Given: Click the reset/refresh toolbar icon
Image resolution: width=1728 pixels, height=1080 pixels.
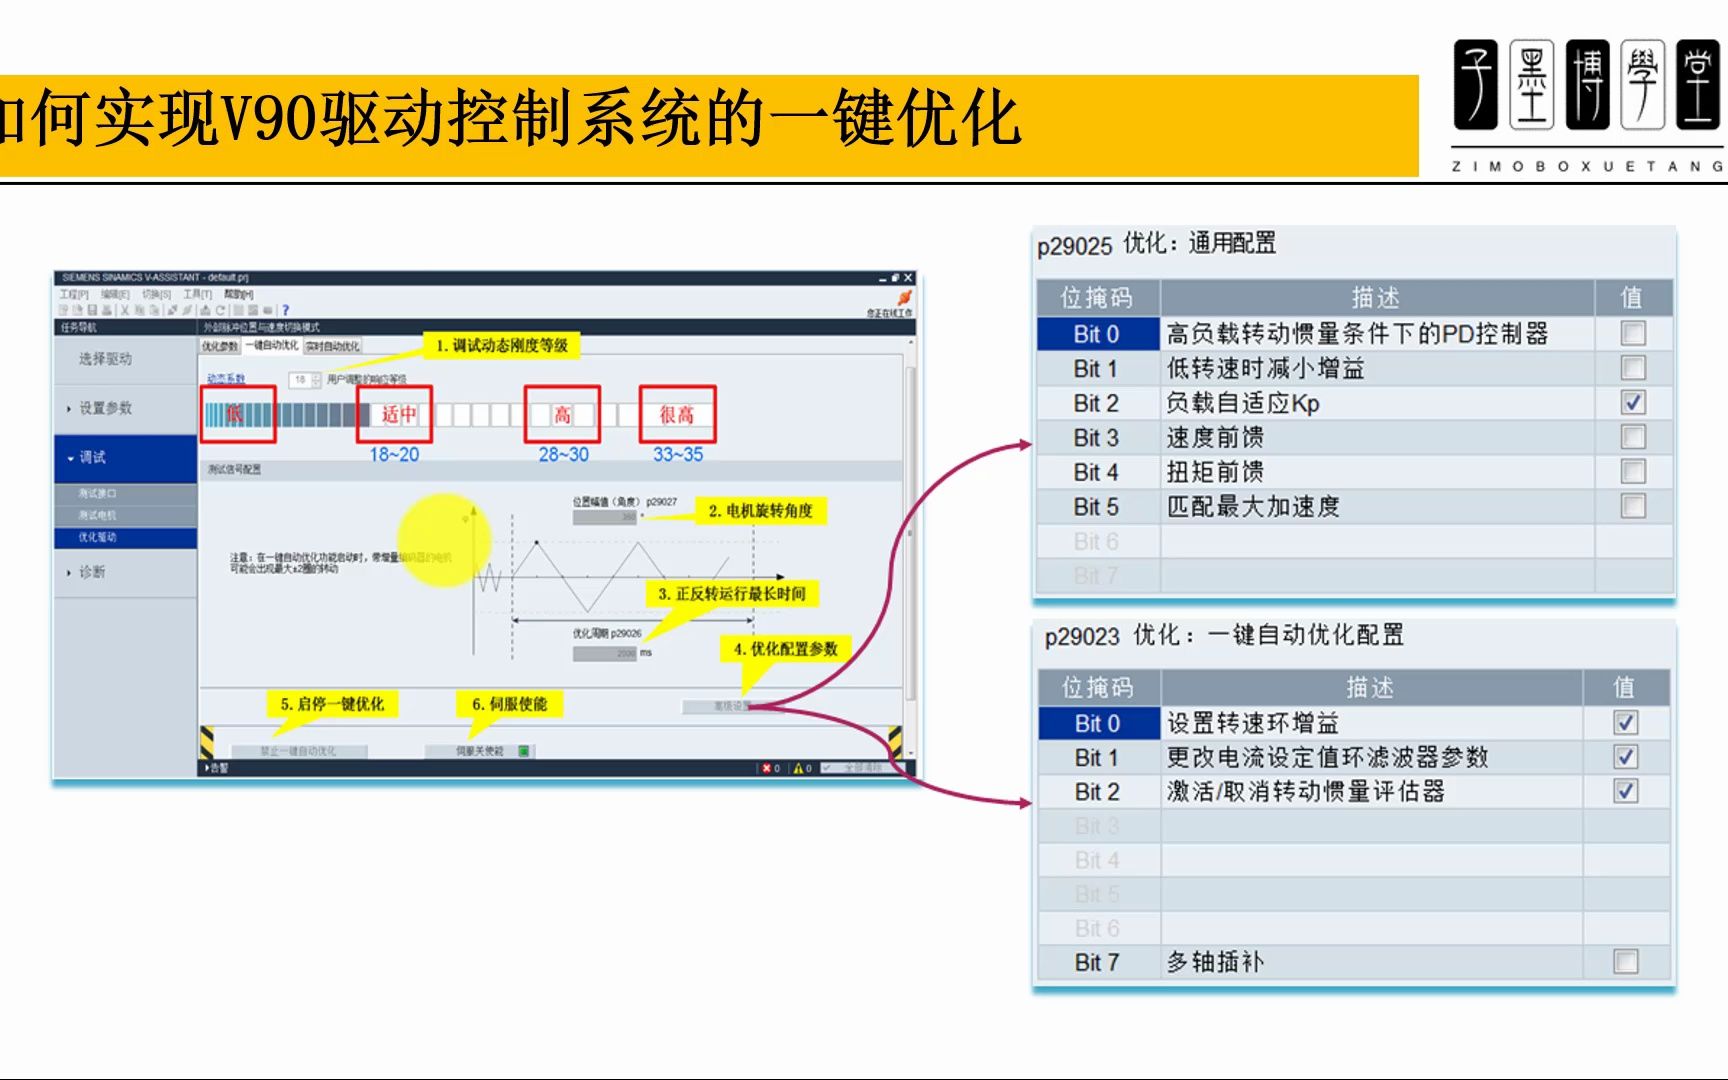Looking at the screenshot, I should click(x=221, y=310).
